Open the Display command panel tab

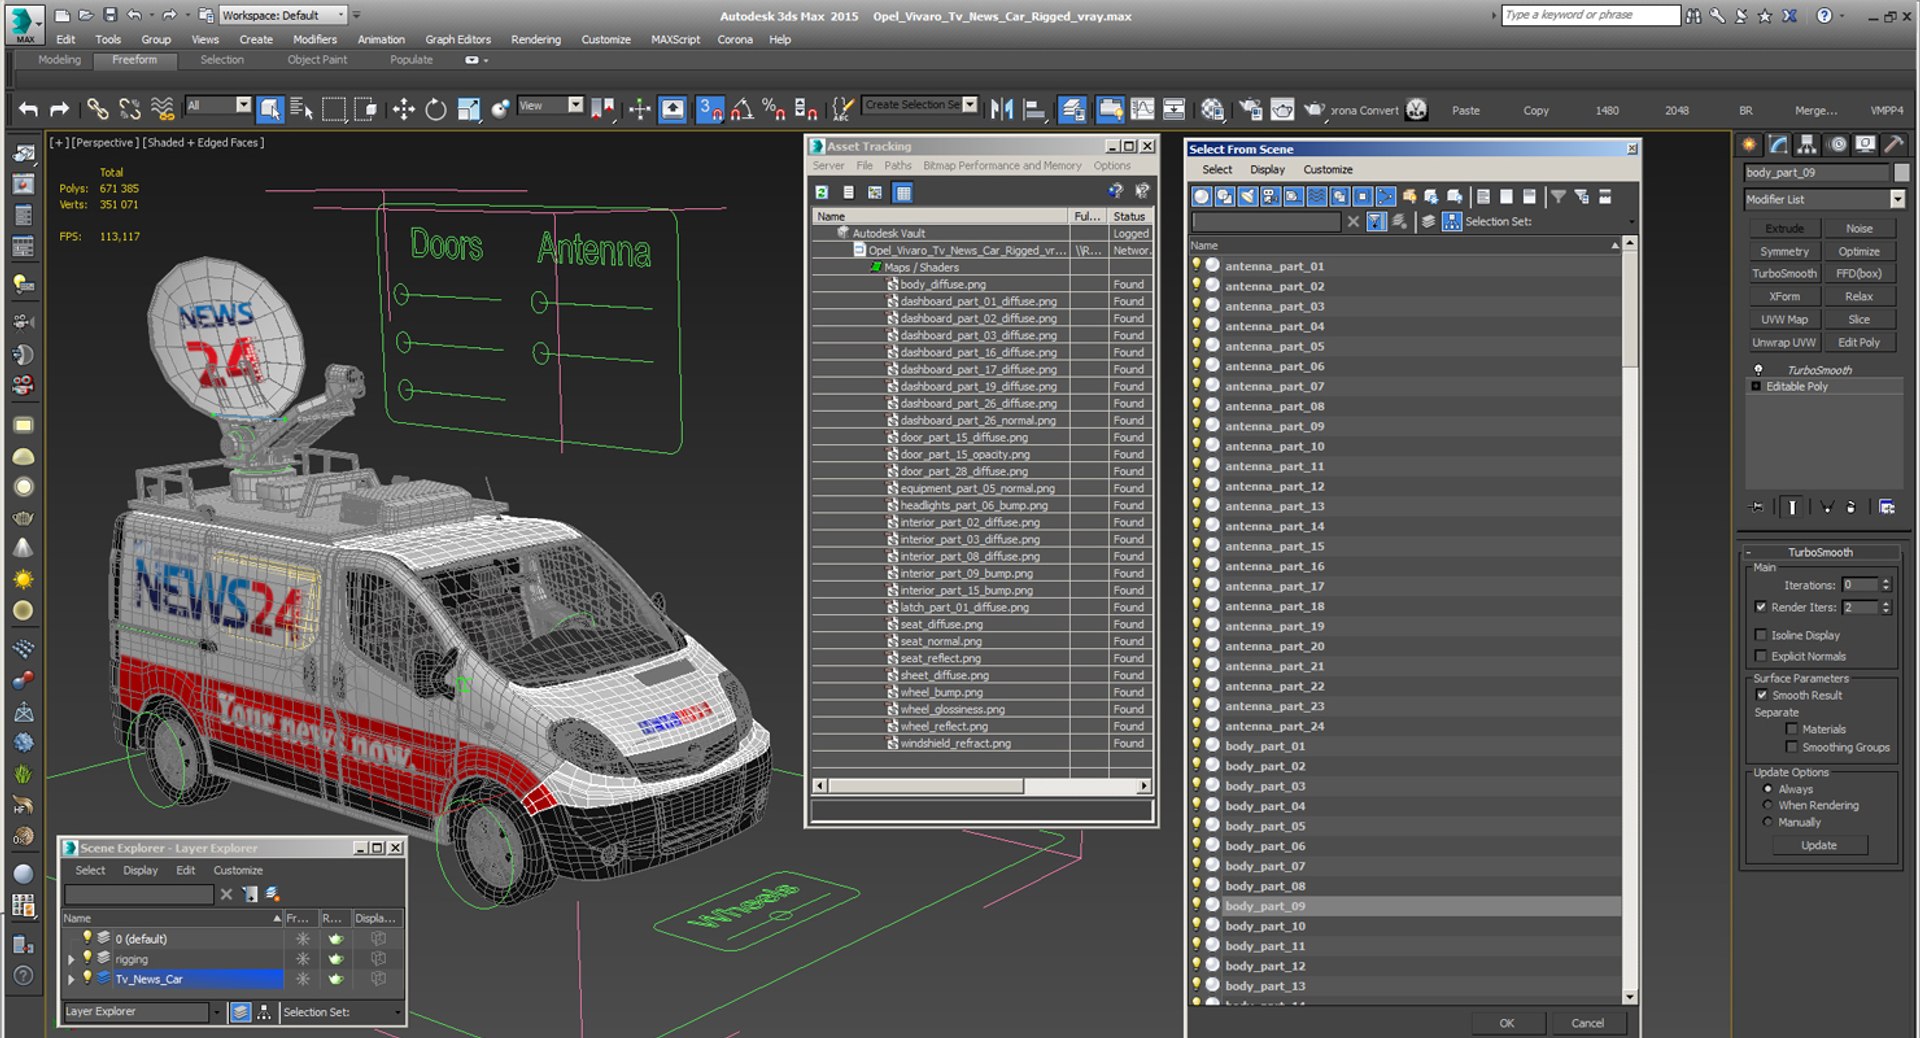pos(1865,145)
